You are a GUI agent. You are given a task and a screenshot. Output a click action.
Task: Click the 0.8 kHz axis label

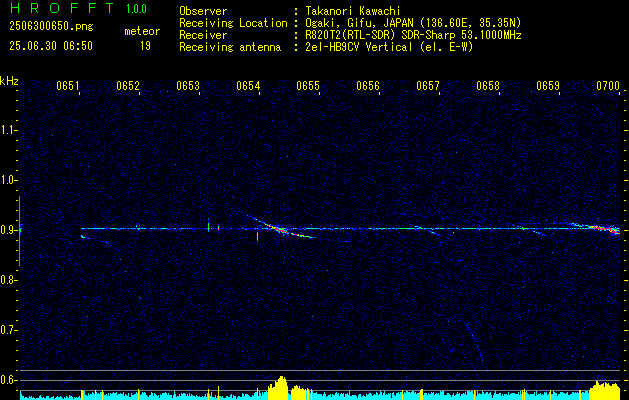click(7, 280)
